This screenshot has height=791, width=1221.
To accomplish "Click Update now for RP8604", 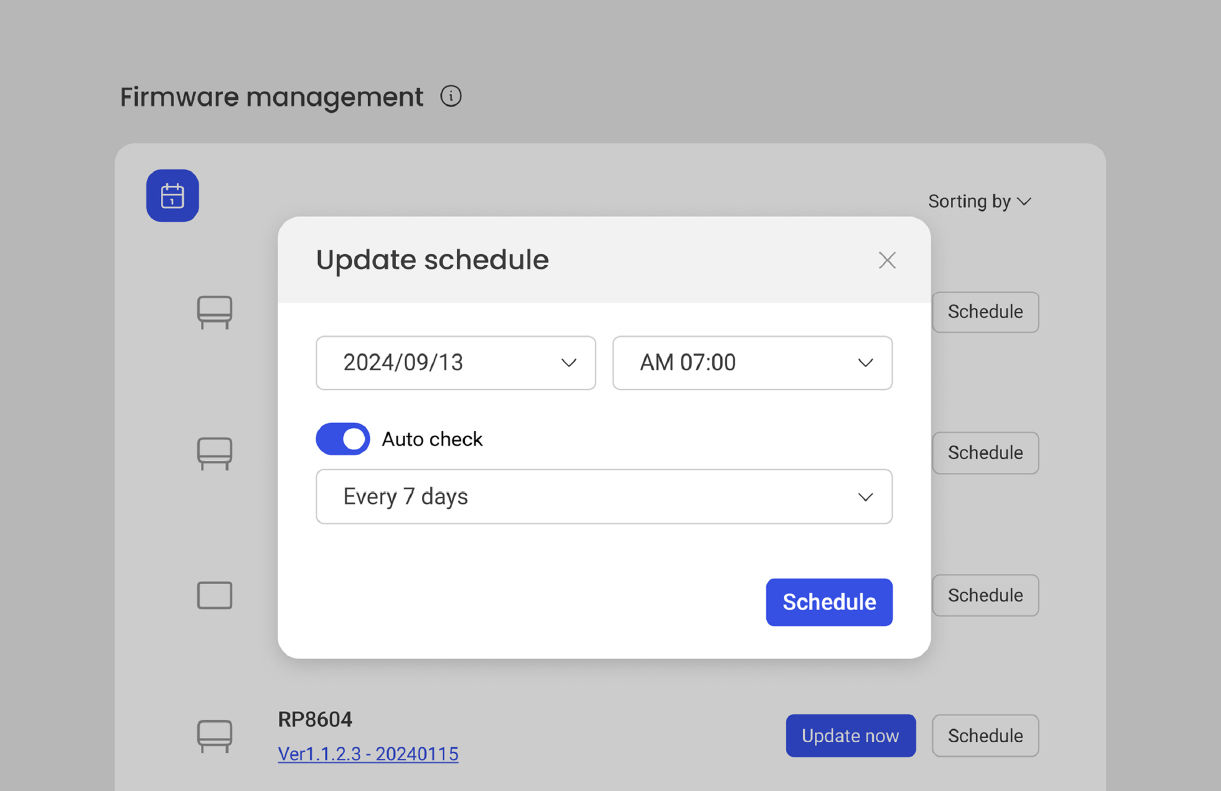I will click(851, 735).
